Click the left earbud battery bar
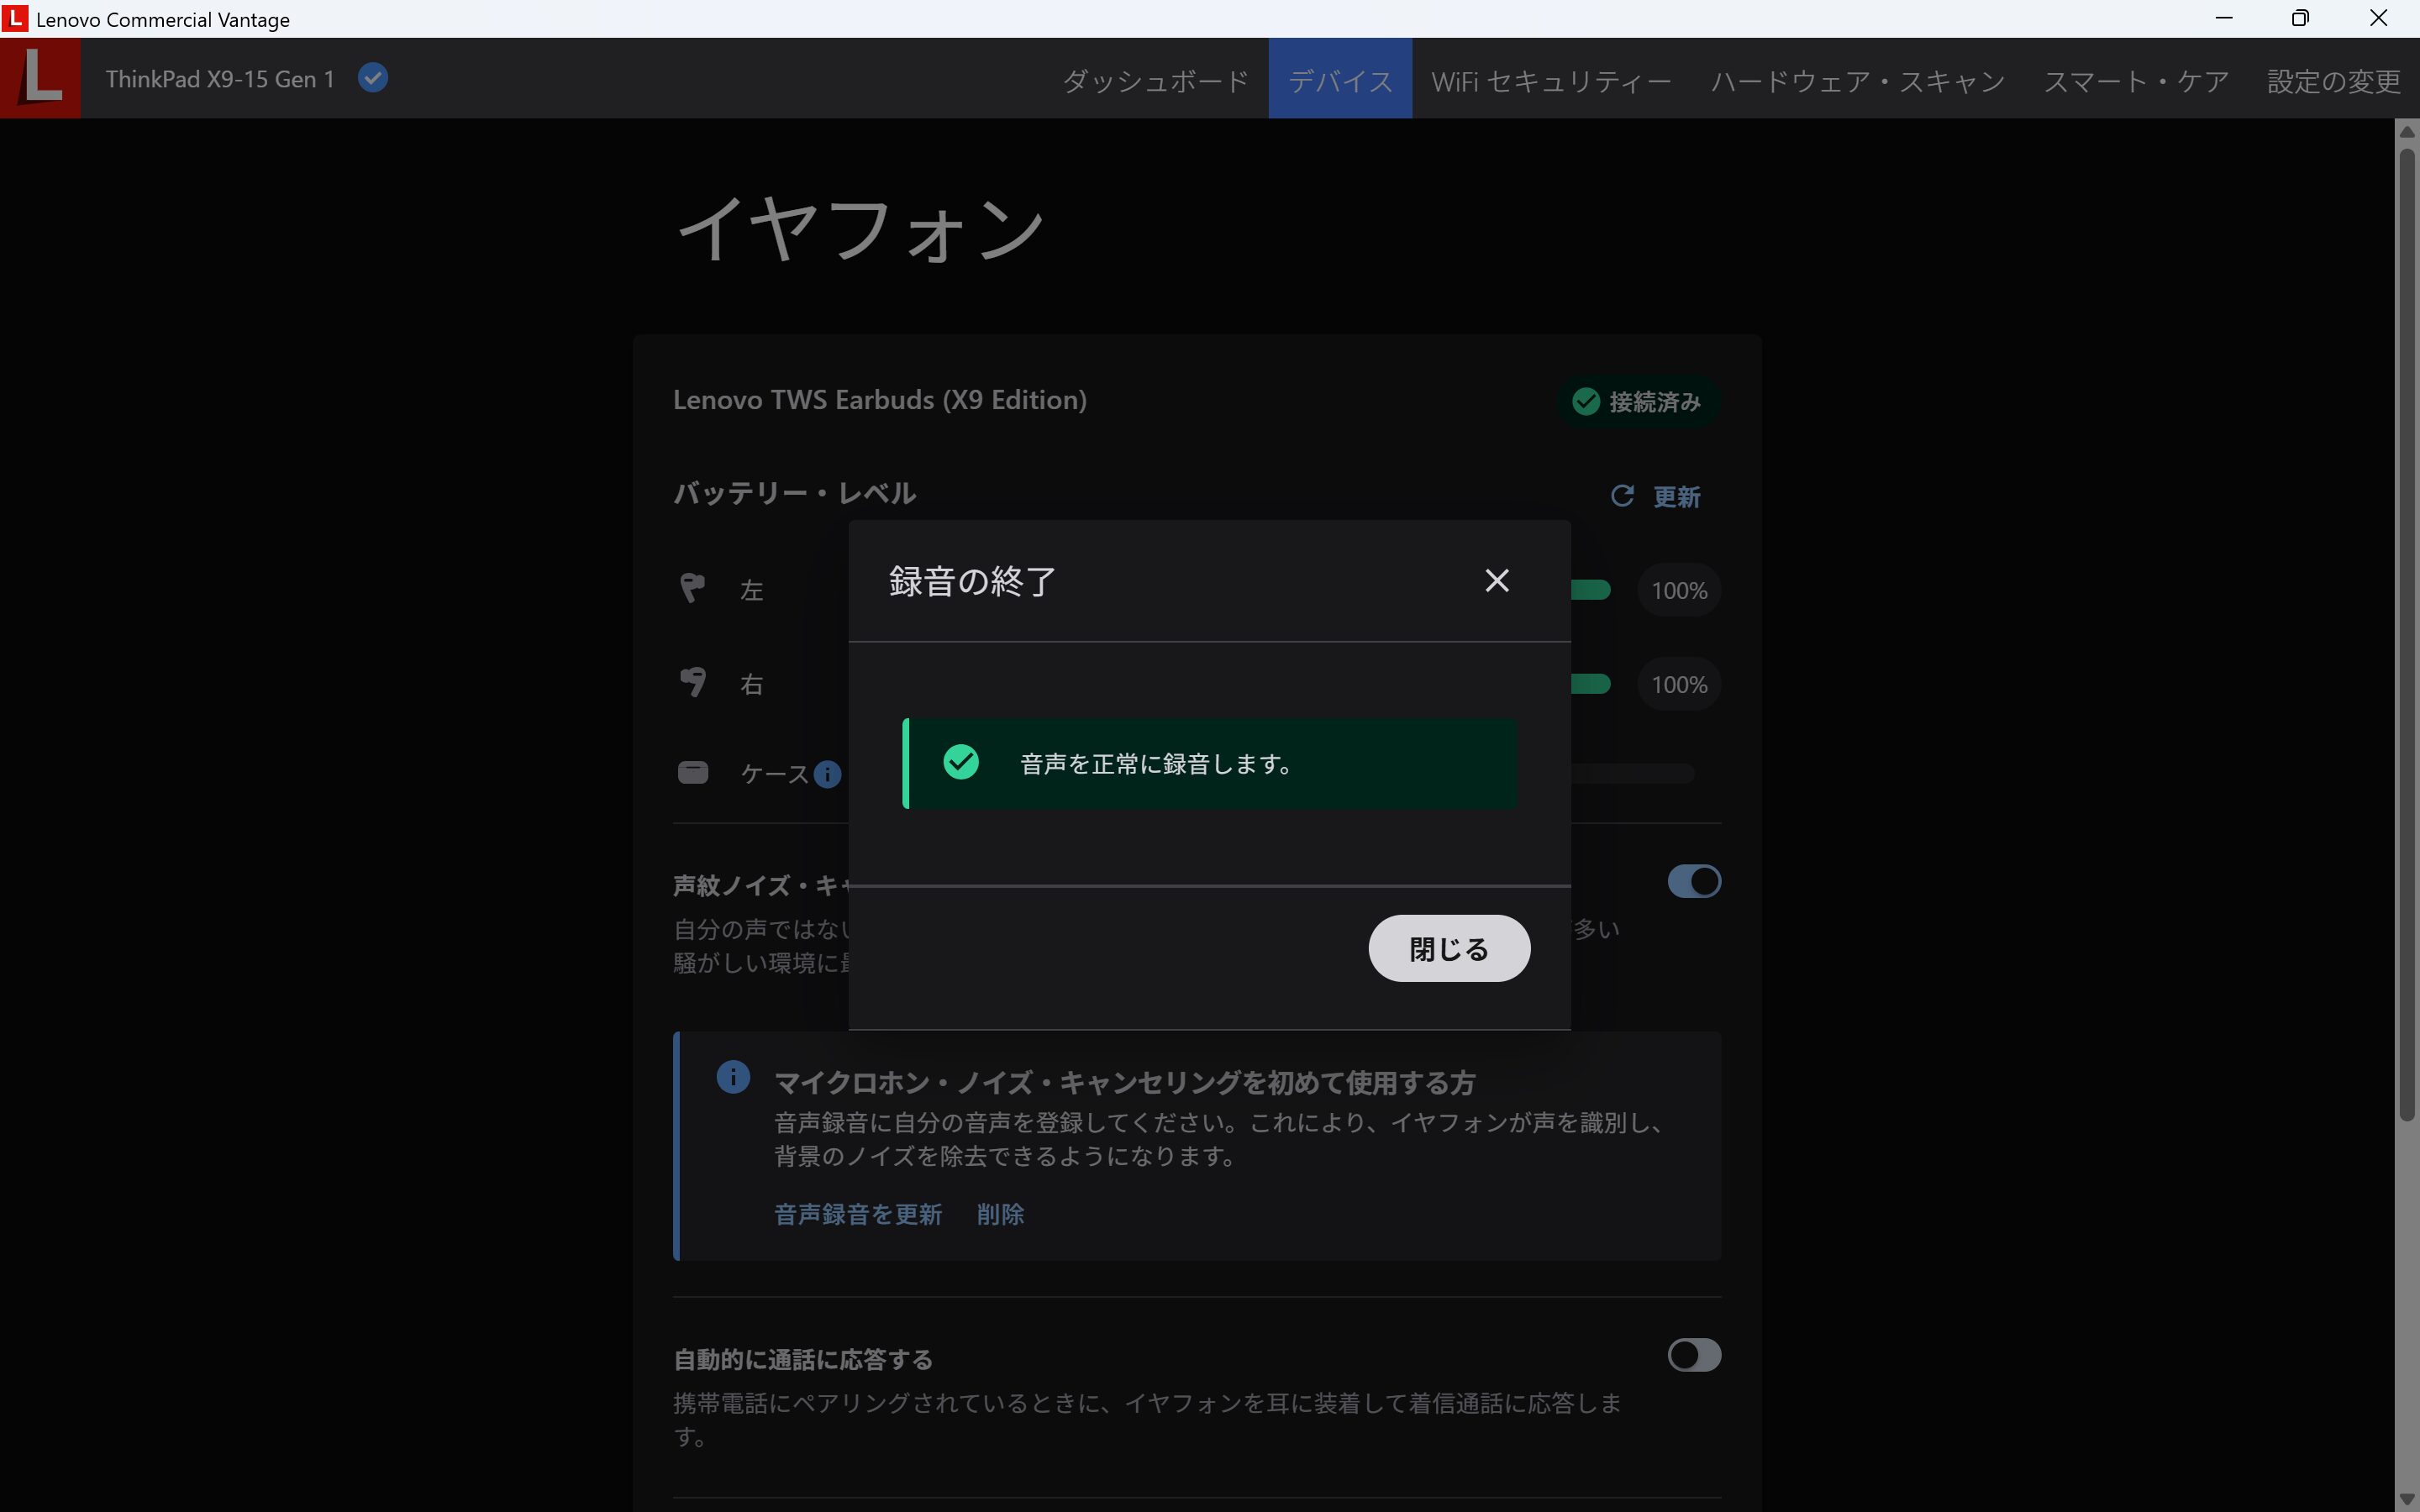This screenshot has width=2420, height=1512. click(x=1591, y=590)
